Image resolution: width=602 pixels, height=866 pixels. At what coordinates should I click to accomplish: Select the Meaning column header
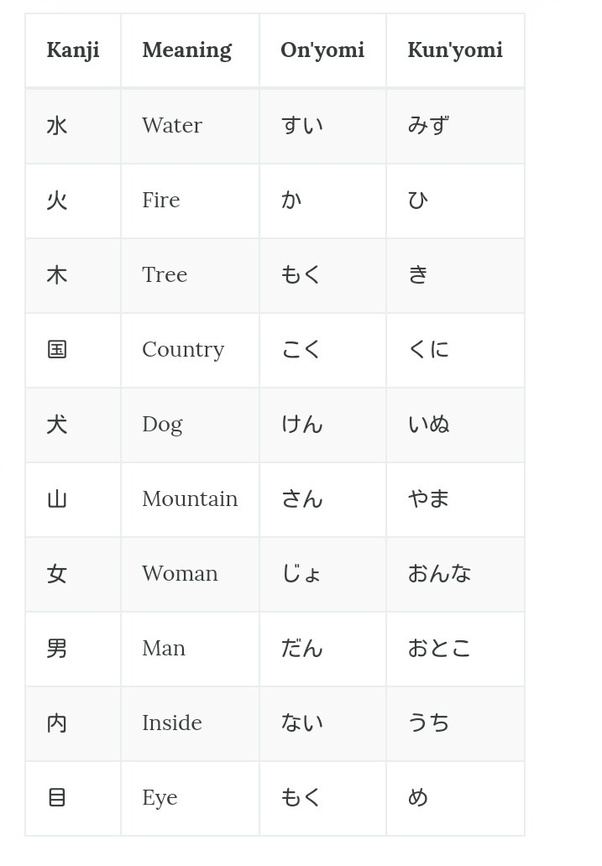point(187,50)
